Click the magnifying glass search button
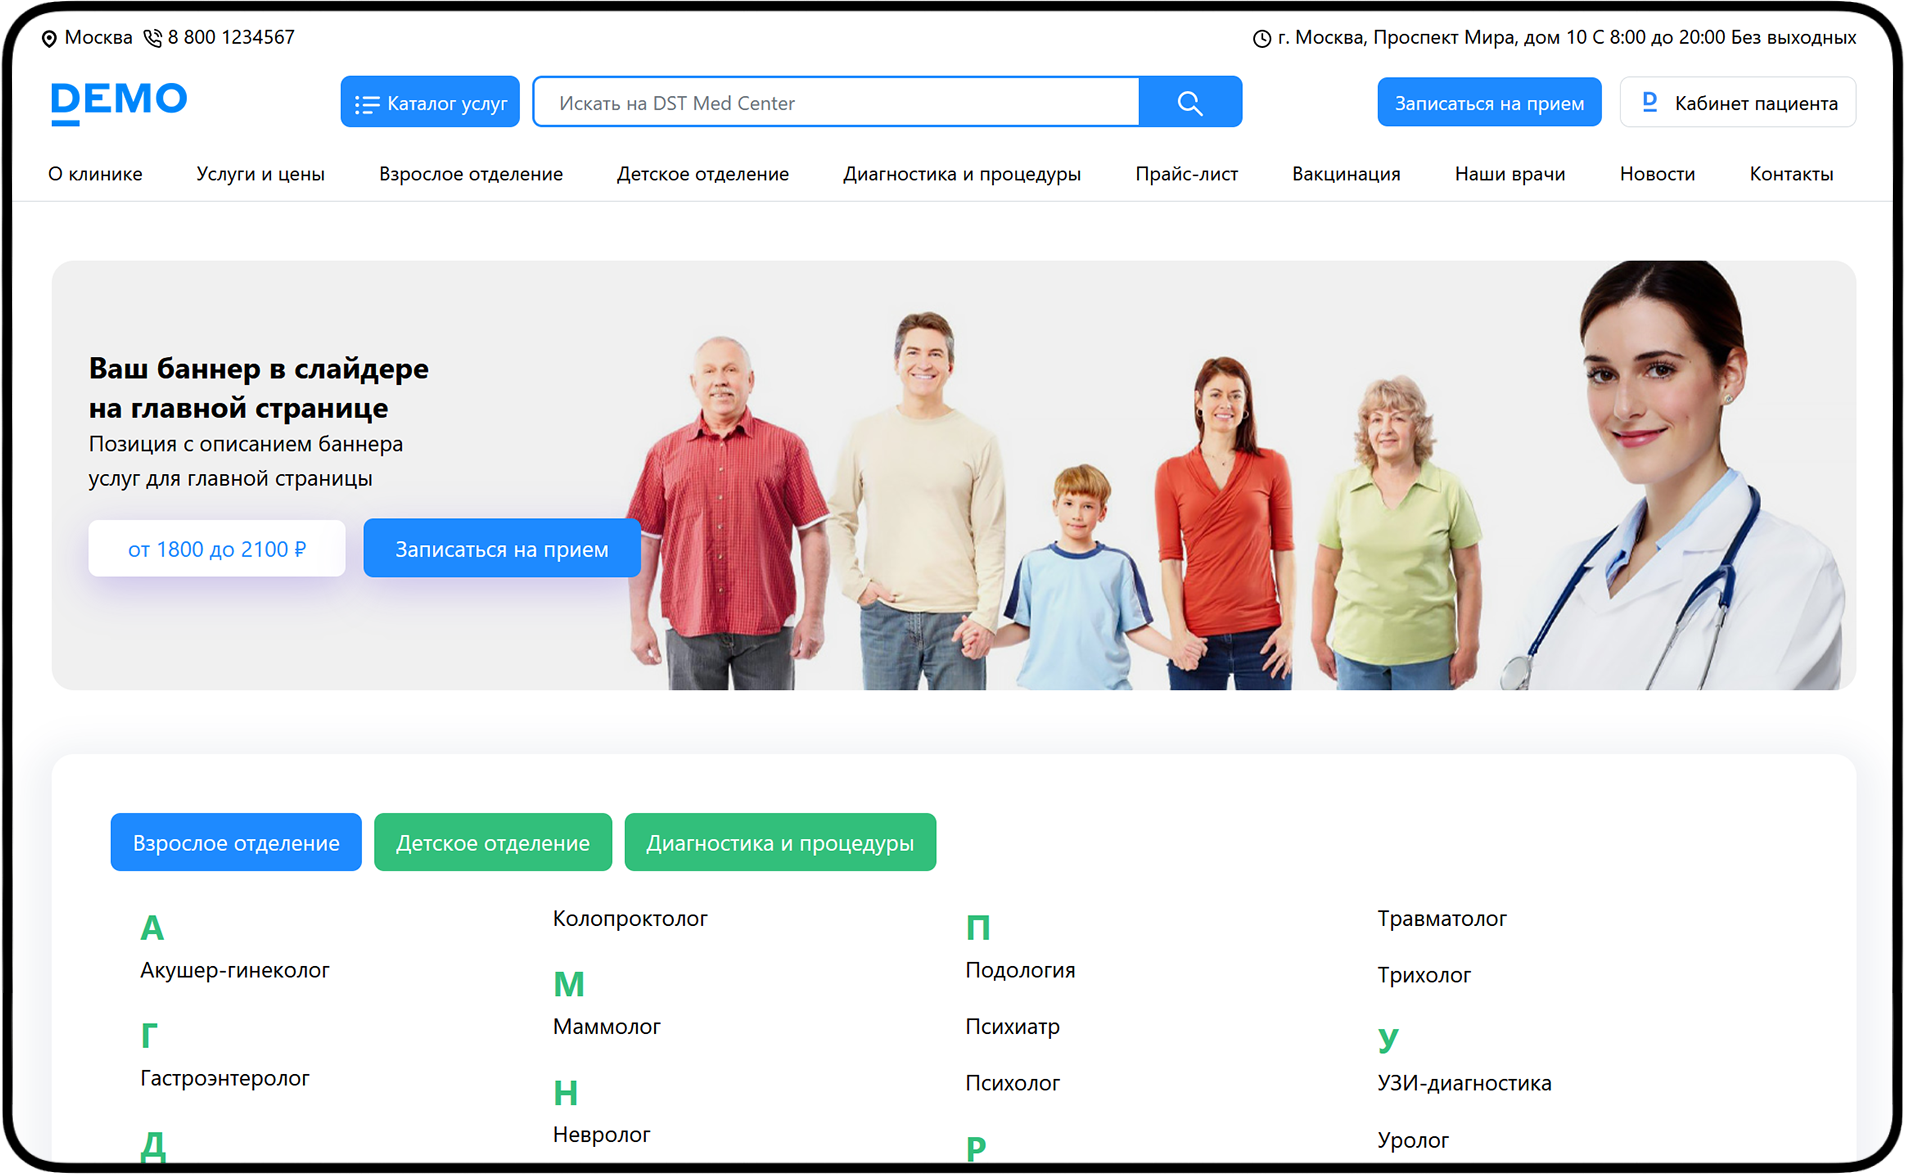The height and width of the screenshot is (1174, 1905). tap(1190, 102)
